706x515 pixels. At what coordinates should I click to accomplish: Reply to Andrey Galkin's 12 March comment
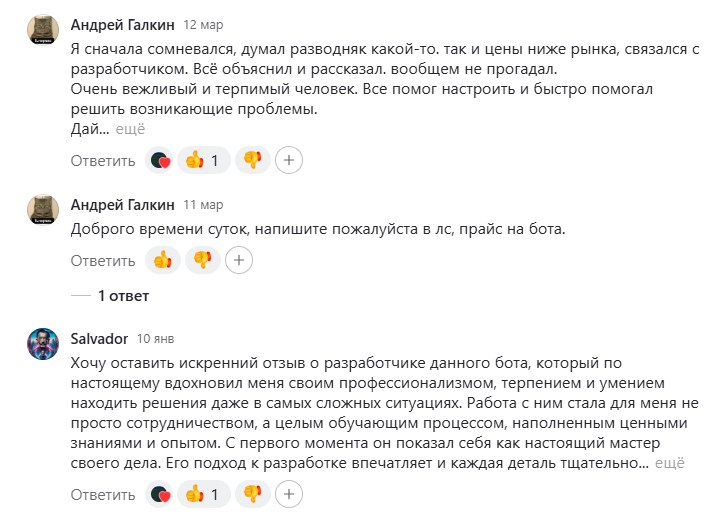coord(103,160)
